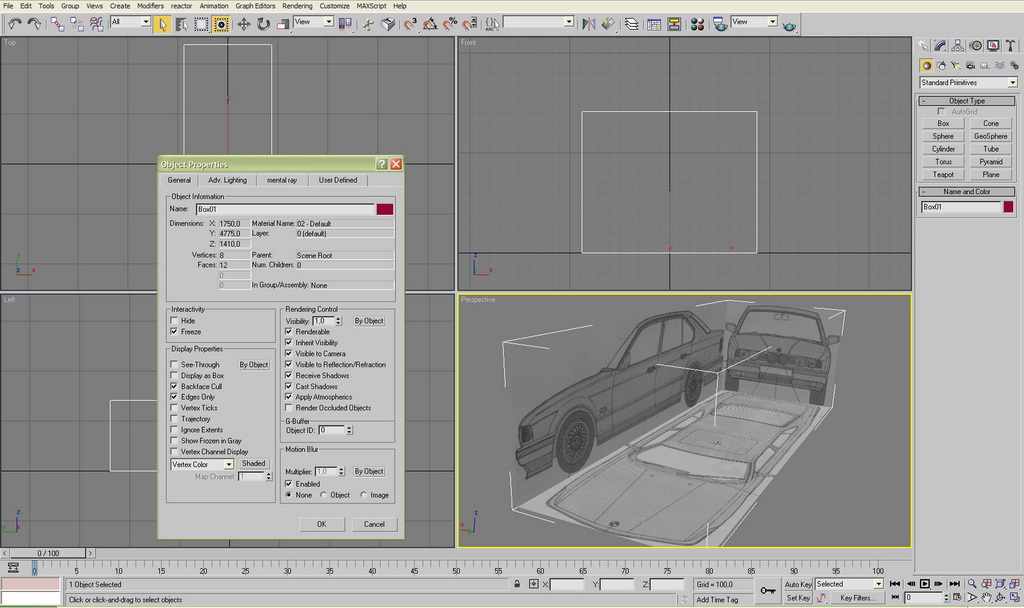The image size is (1024, 608).
Task: Open the Utilities hammer panel icon
Action: [1009, 46]
